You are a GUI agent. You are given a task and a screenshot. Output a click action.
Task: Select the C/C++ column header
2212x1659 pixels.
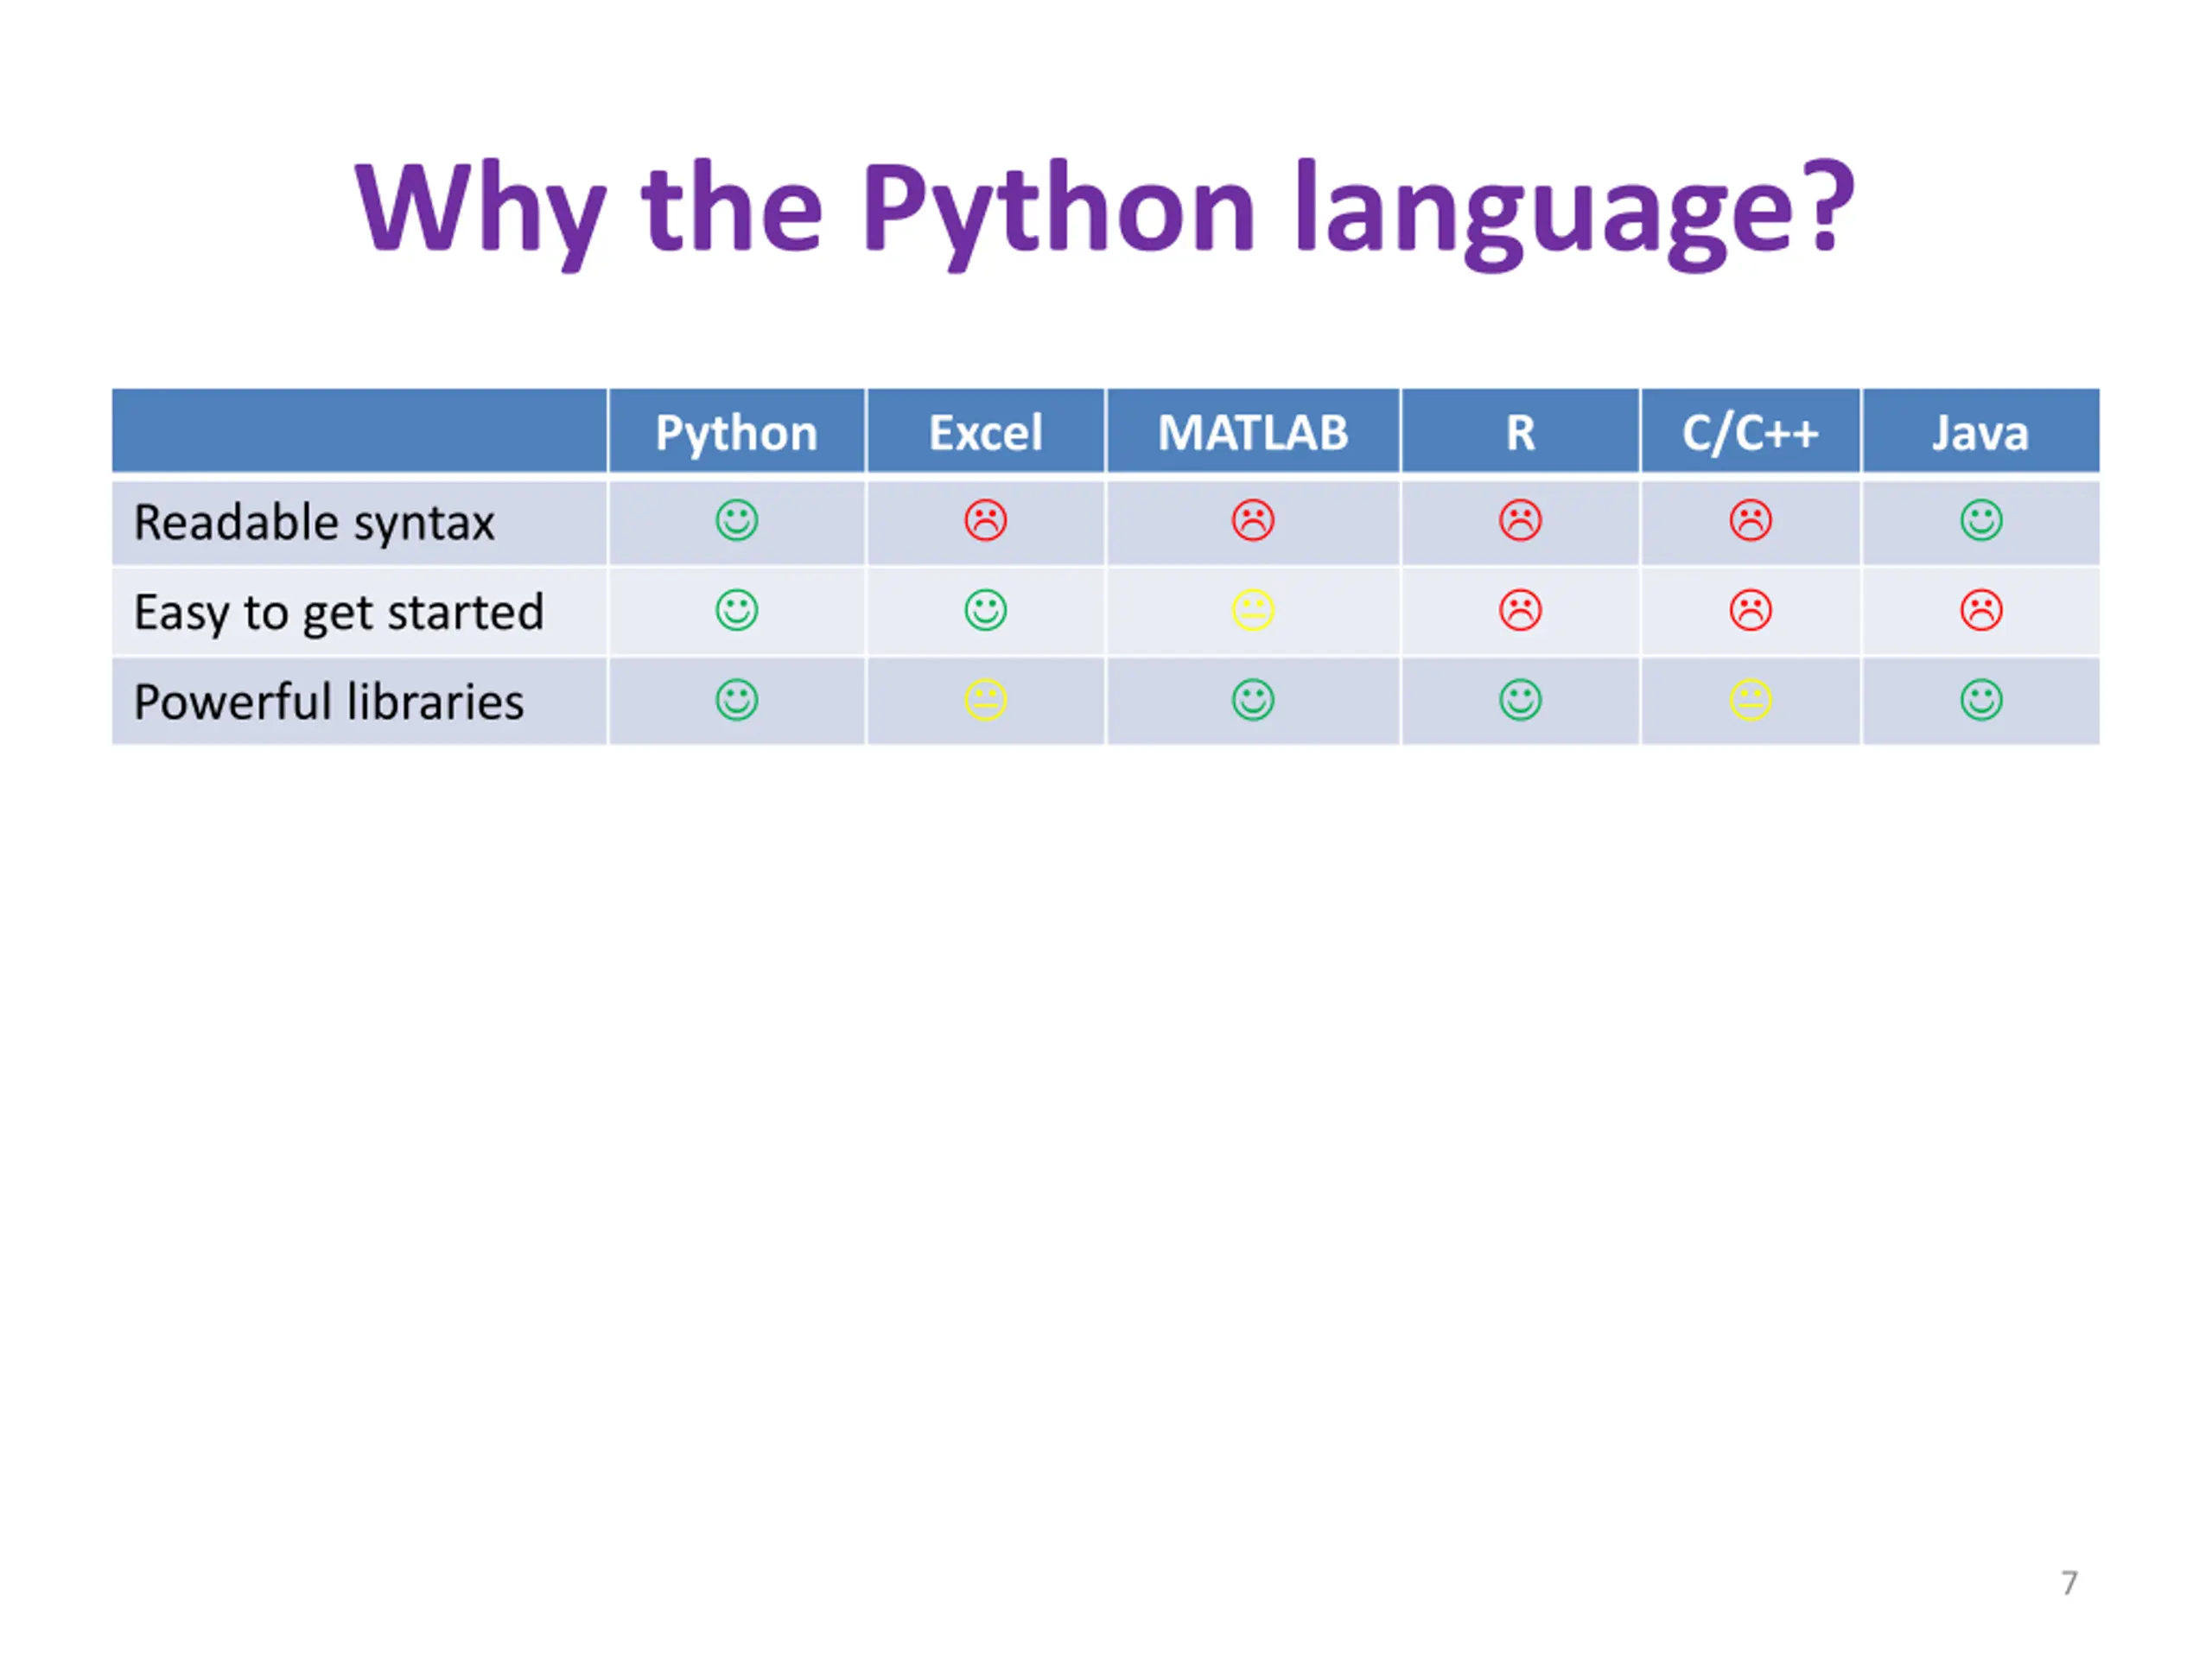(1750, 432)
